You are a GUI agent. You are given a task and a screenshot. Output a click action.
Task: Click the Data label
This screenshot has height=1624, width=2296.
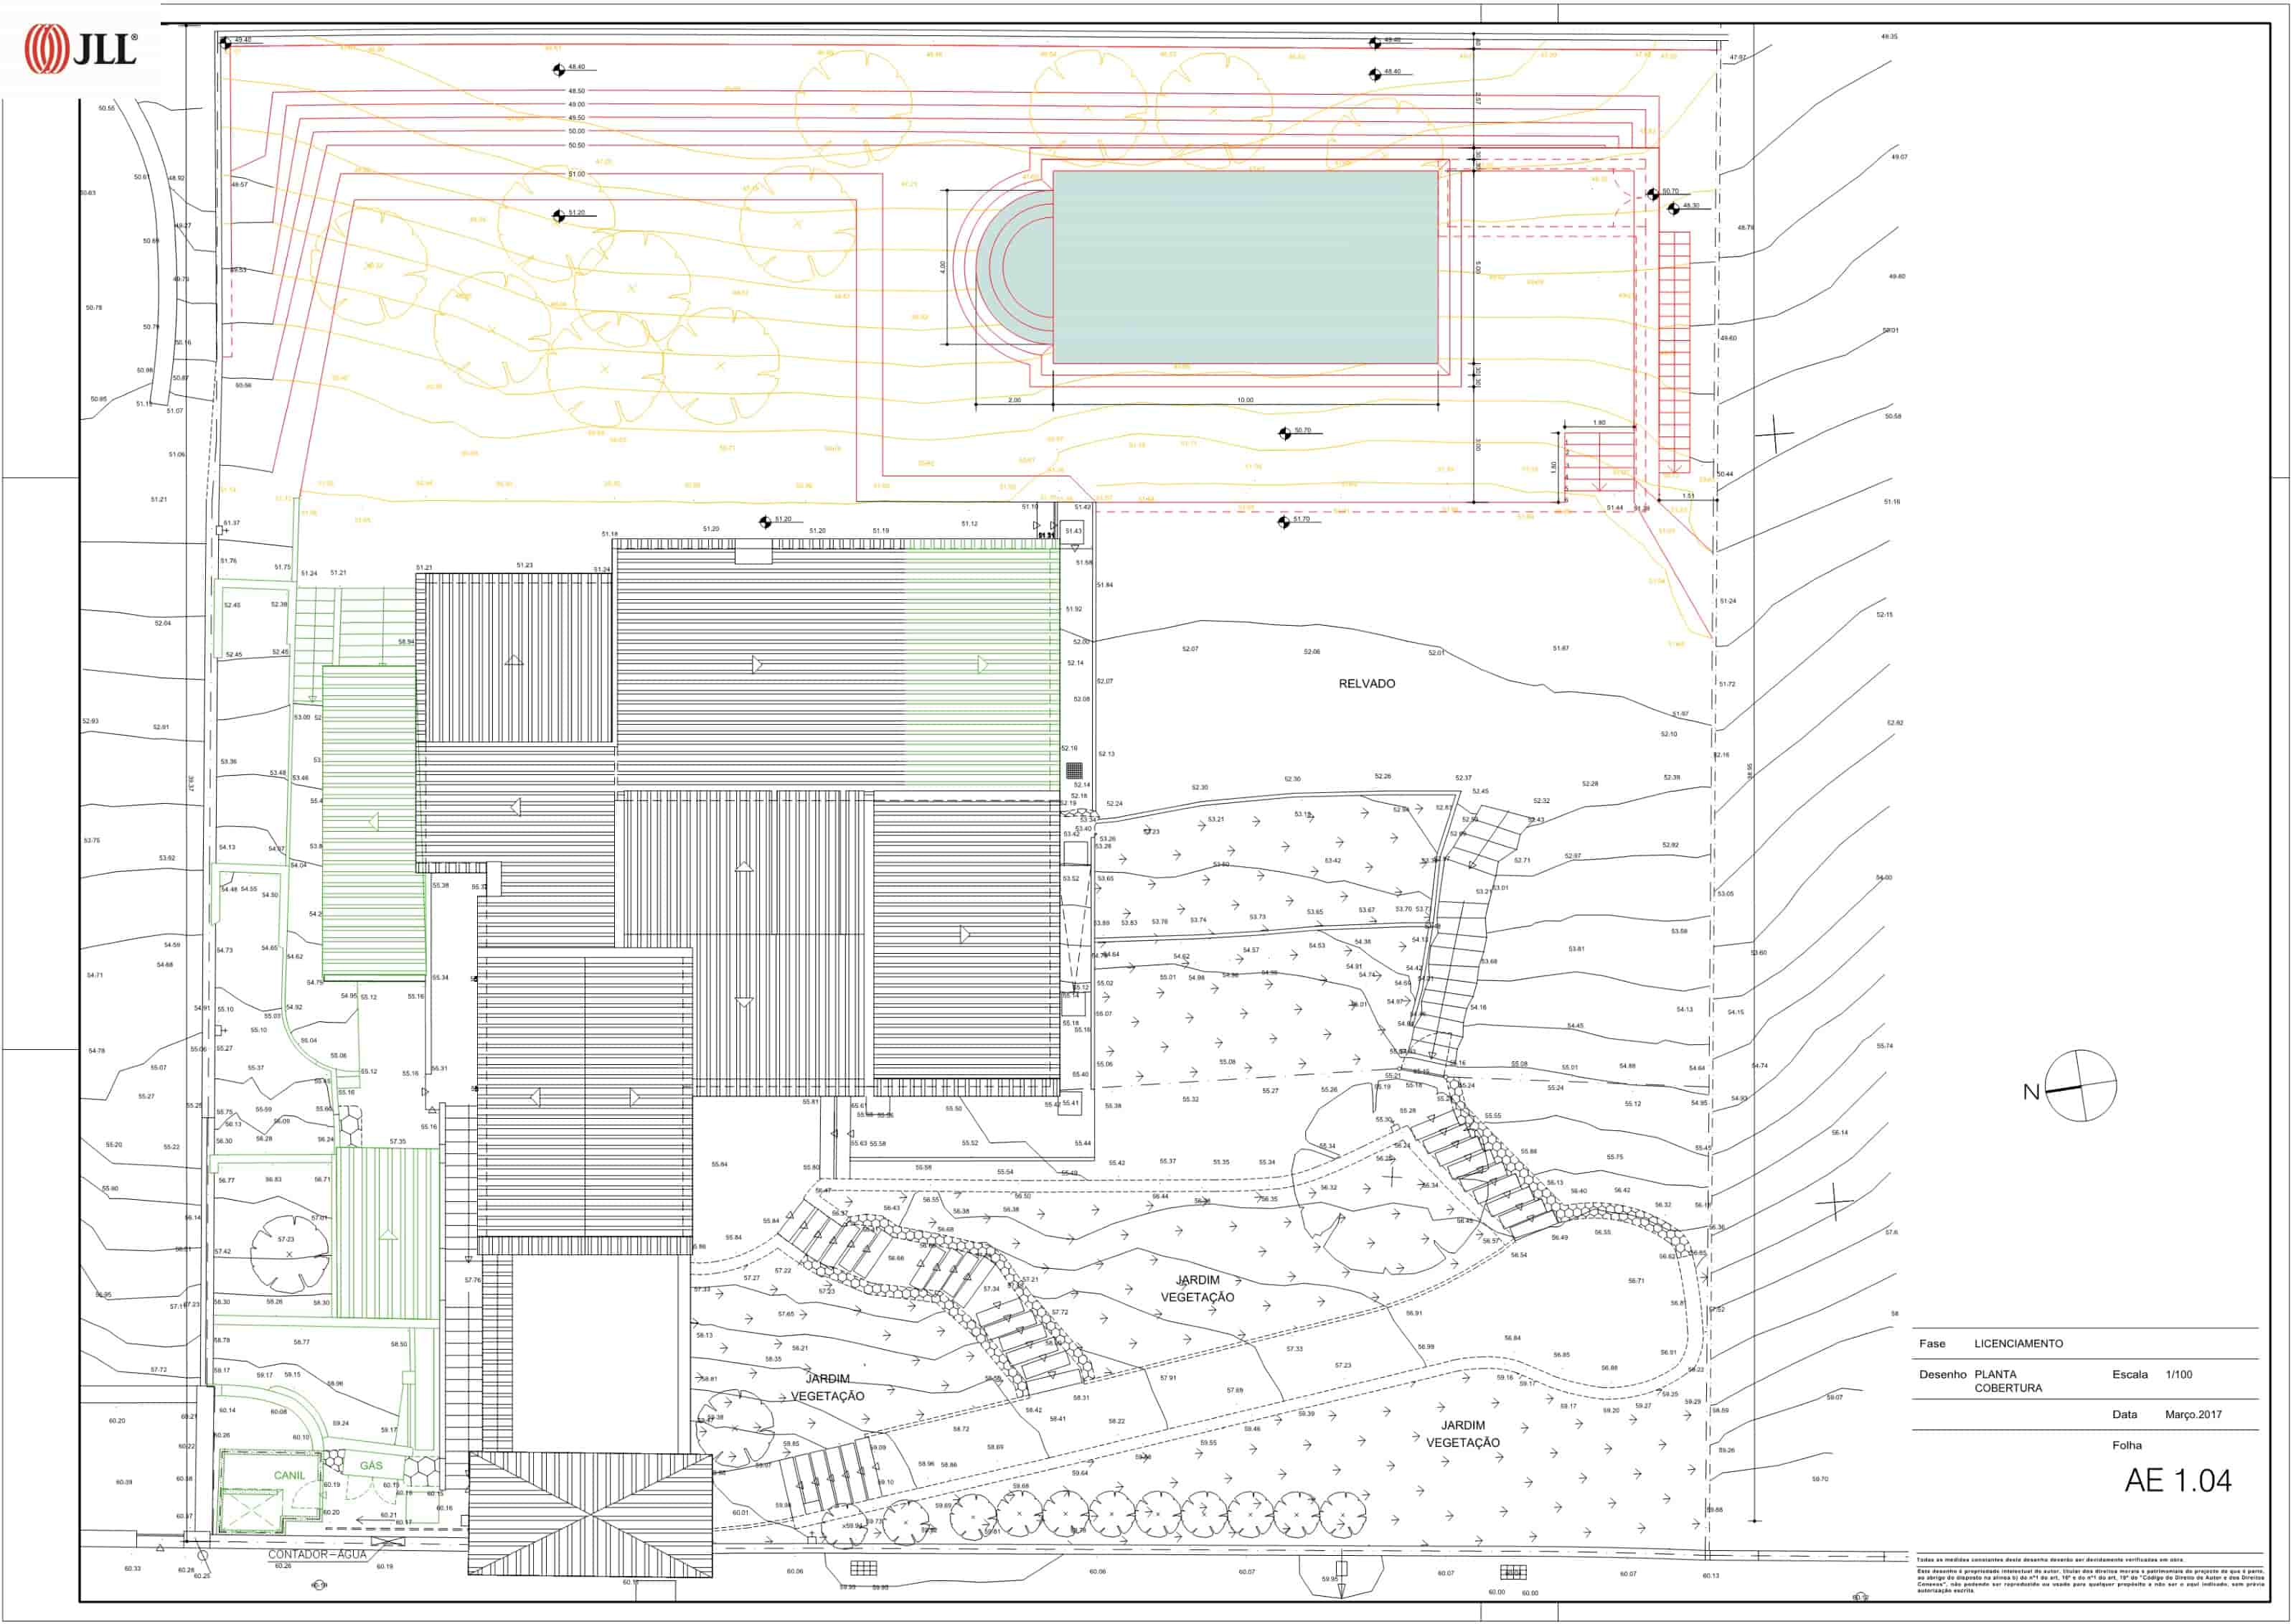2125,1415
